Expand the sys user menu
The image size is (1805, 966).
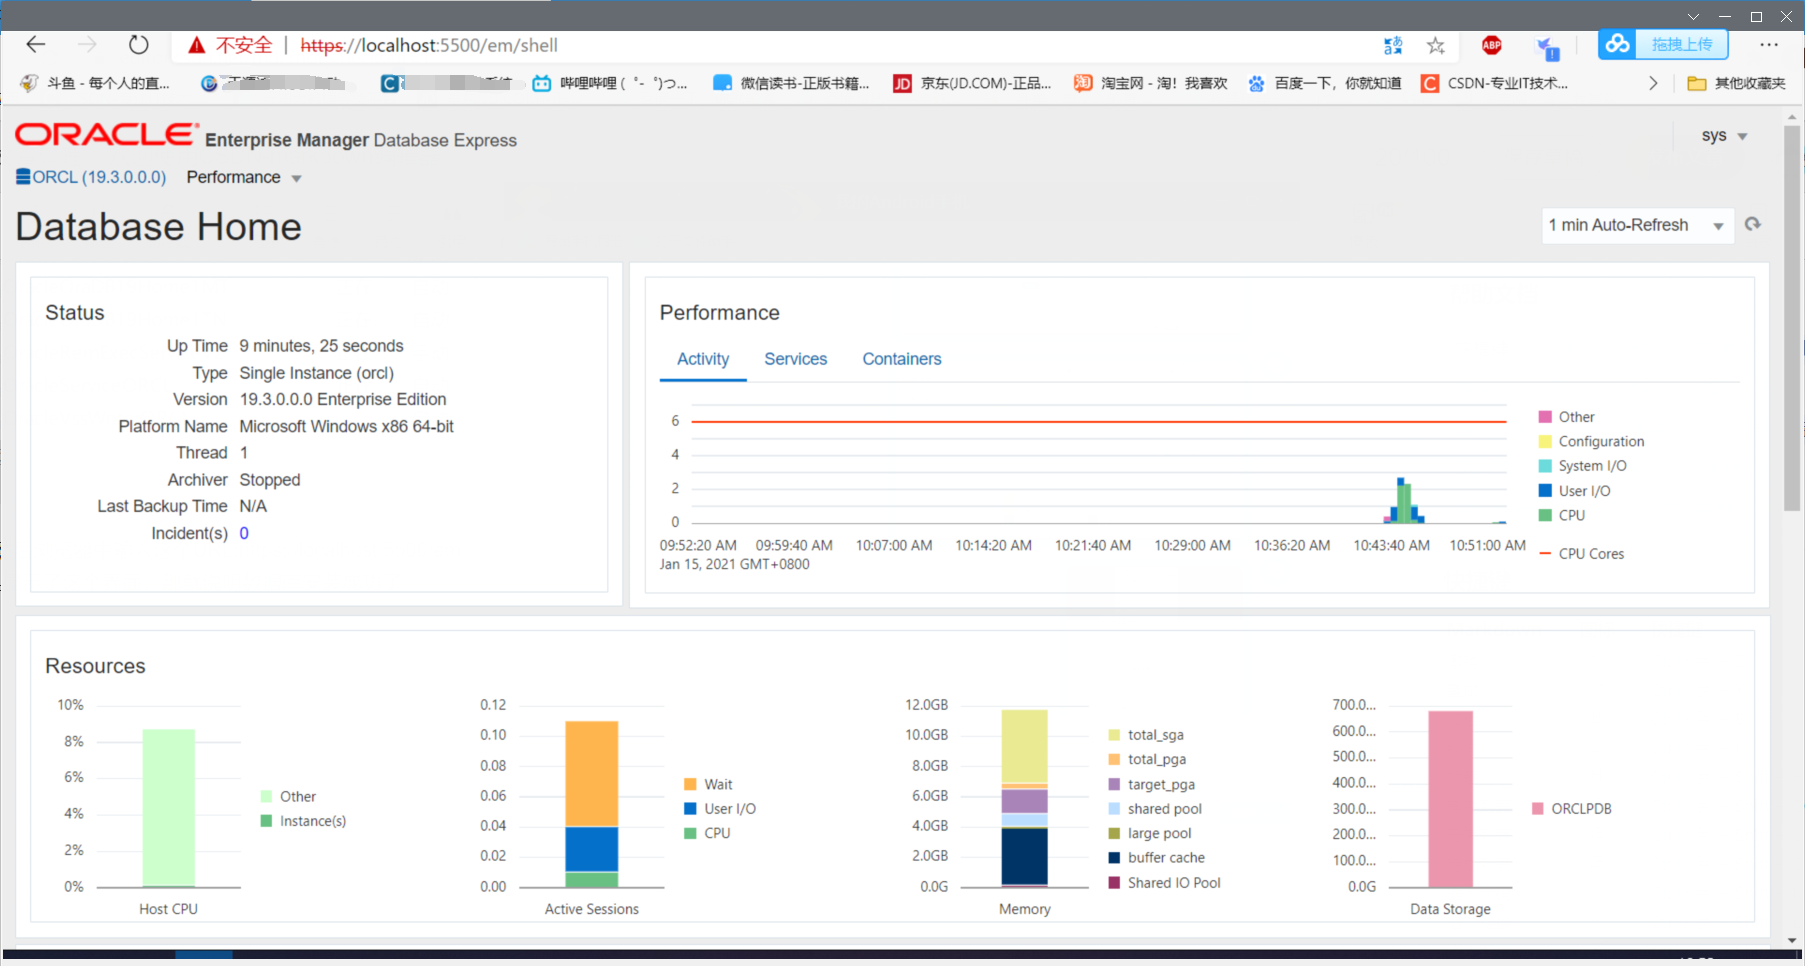(1724, 135)
